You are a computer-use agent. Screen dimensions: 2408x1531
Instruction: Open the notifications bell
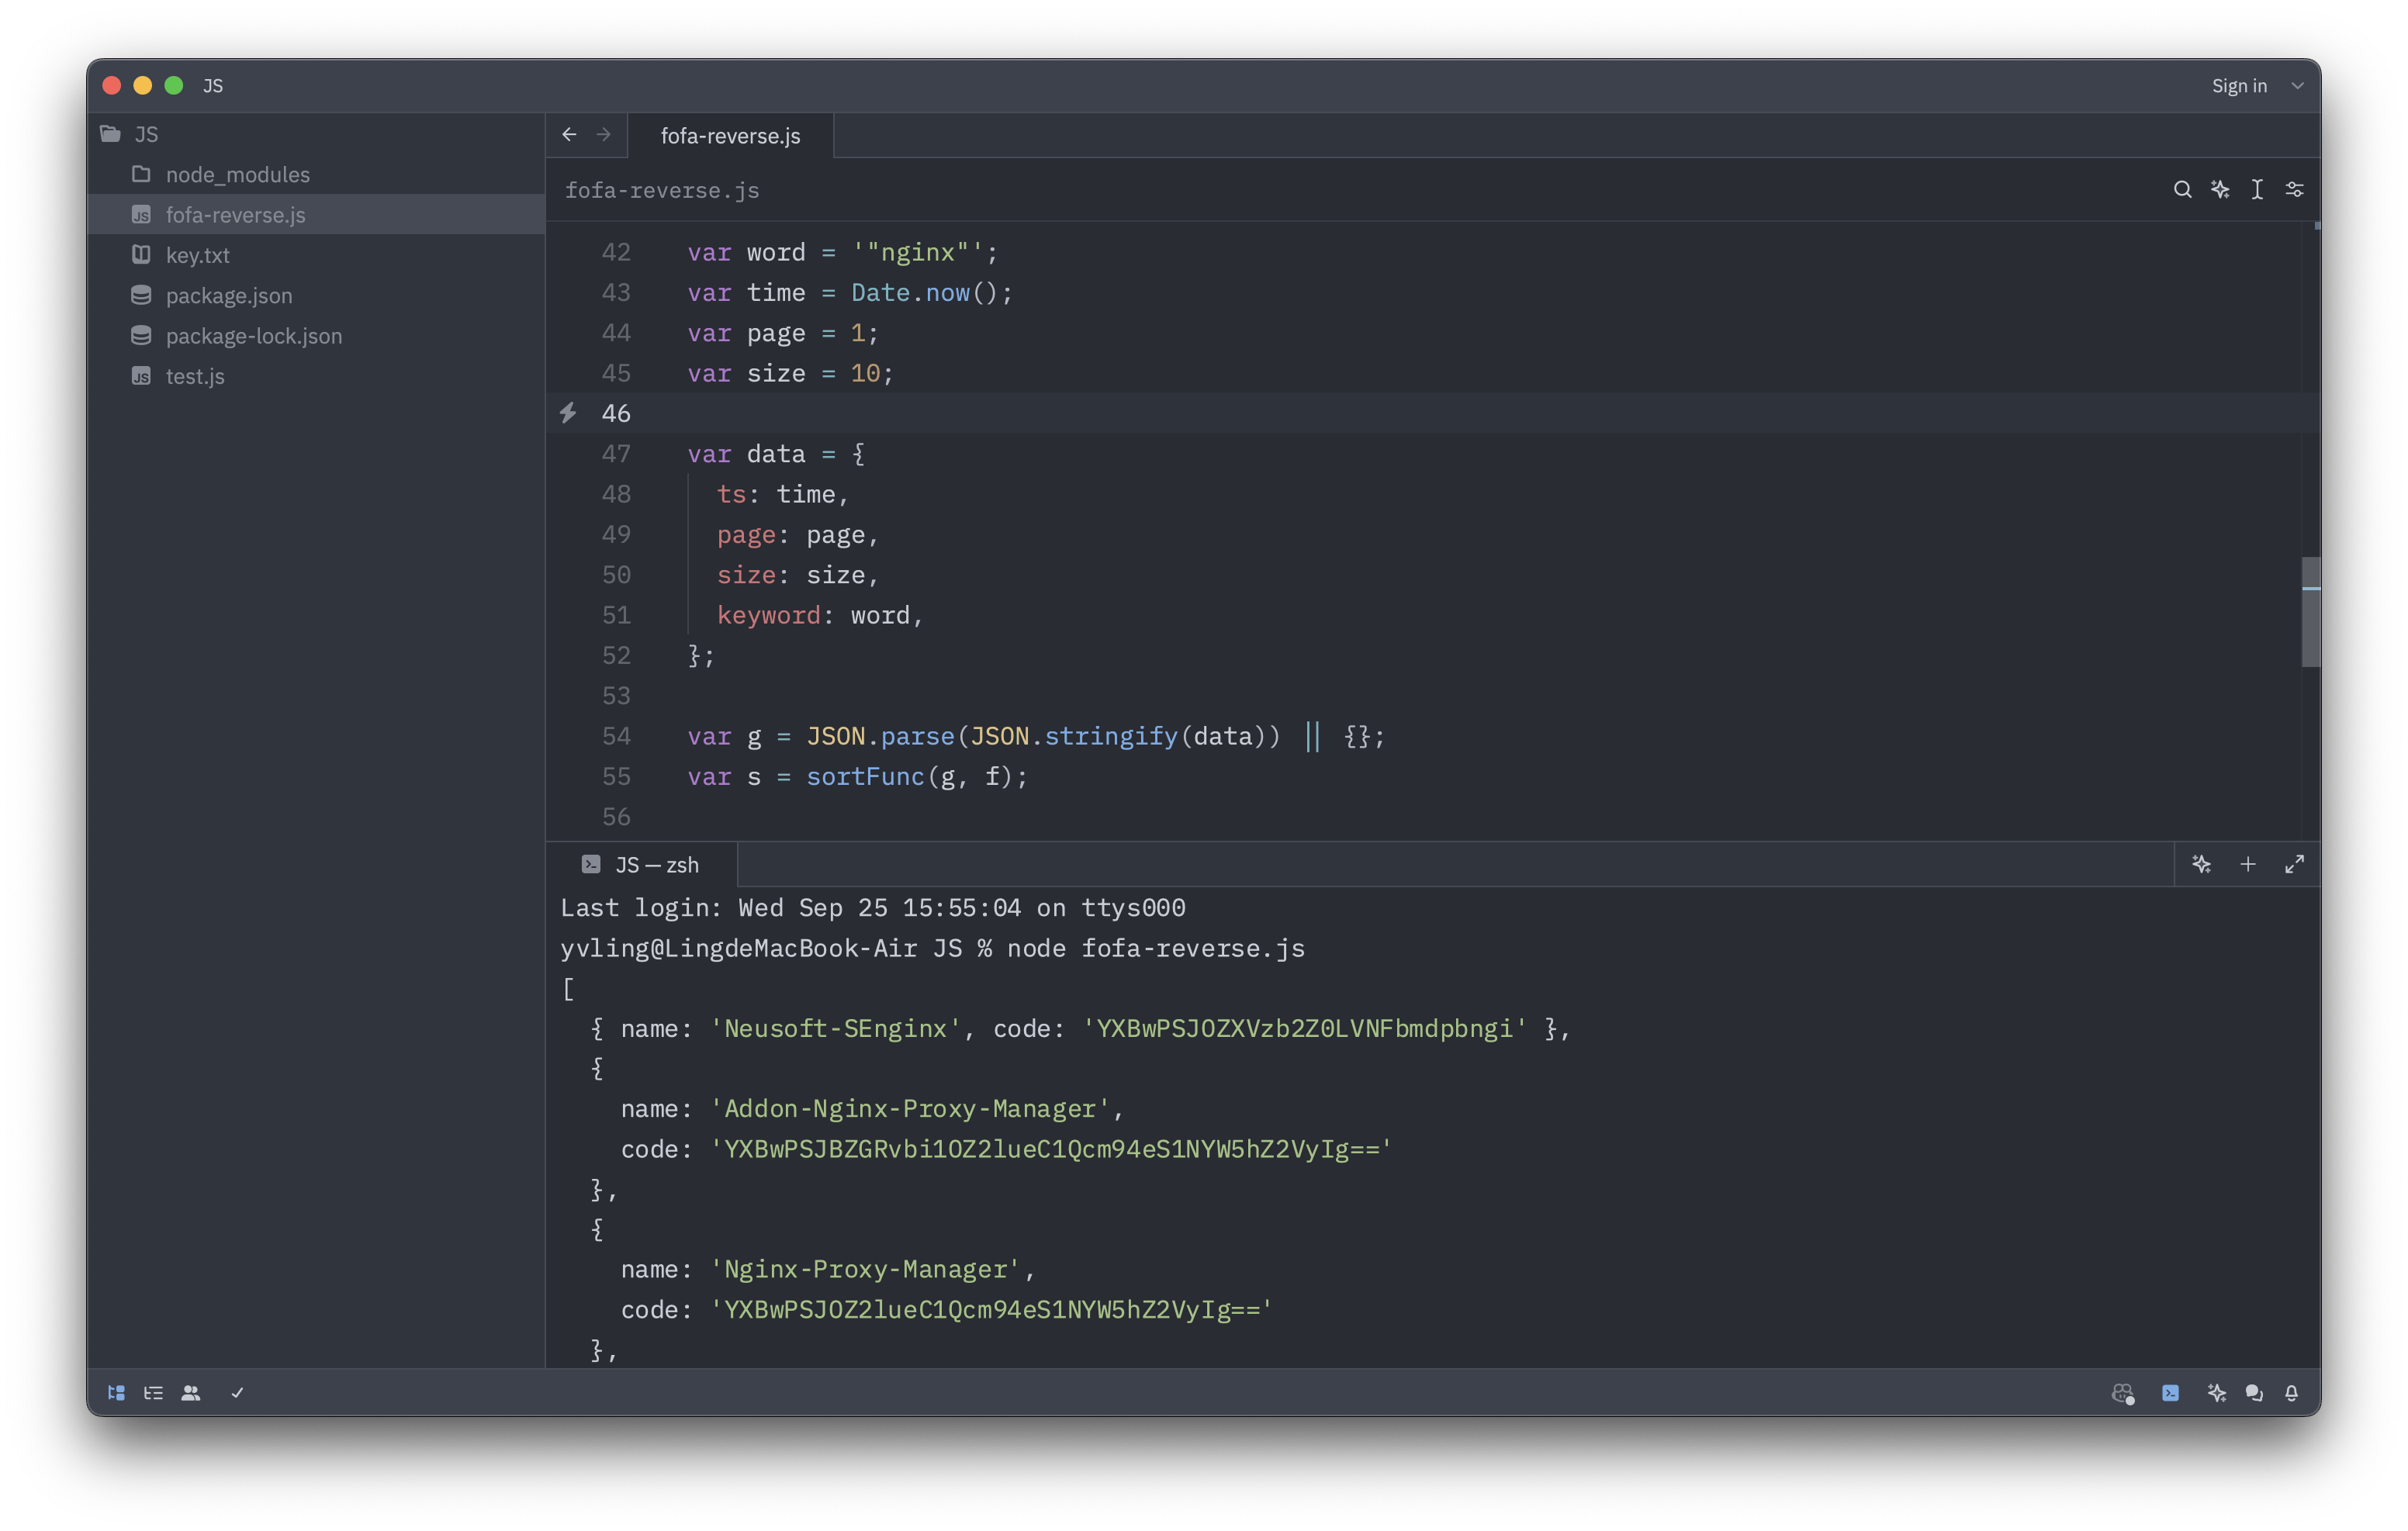(x=2291, y=1393)
